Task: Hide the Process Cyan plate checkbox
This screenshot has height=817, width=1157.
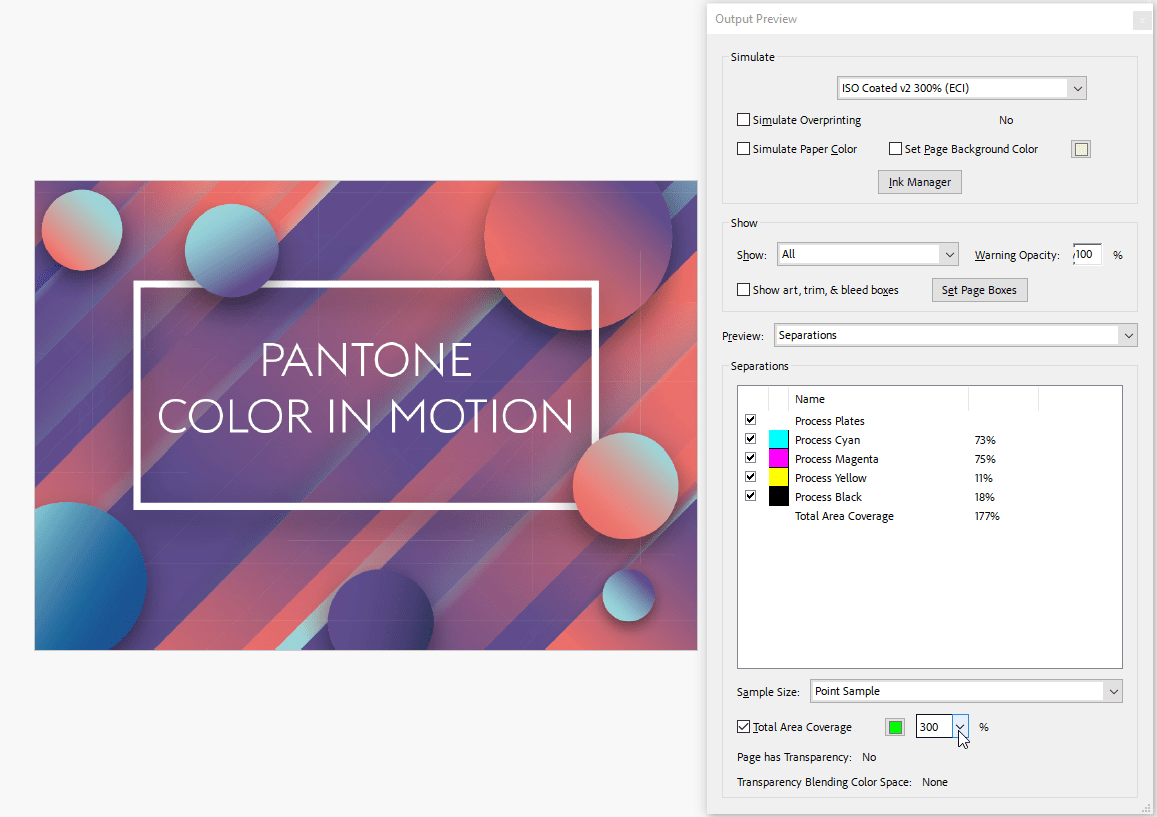Action: [x=750, y=440]
